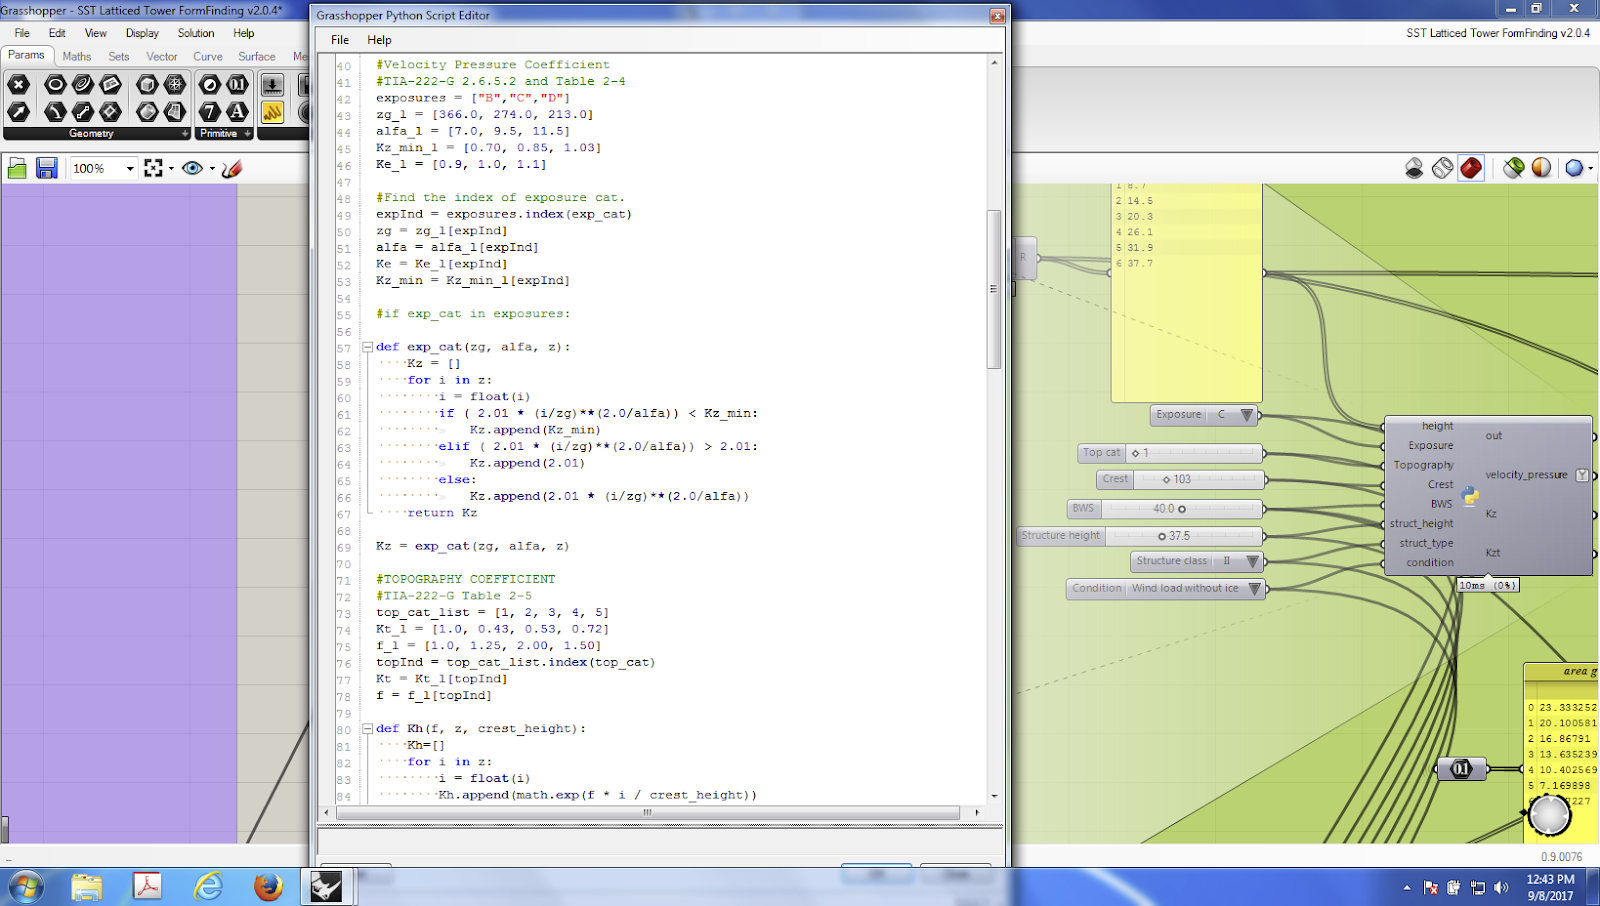Image resolution: width=1600 pixels, height=906 pixels.
Task: Select the Circle parameter icon
Action: pyautogui.click(x=56, y=84)
